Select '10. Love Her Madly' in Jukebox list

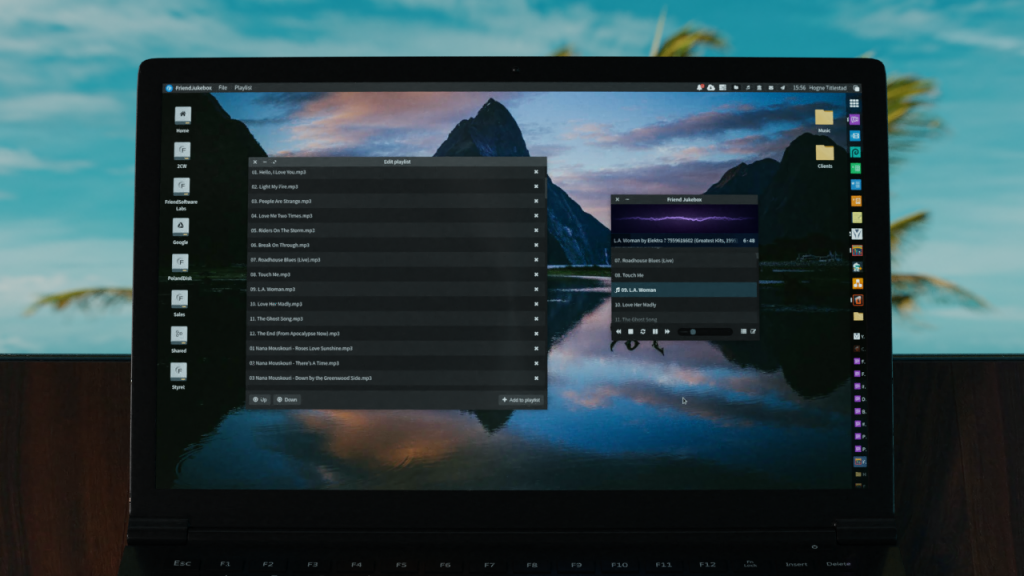click(x=684, y=304)
